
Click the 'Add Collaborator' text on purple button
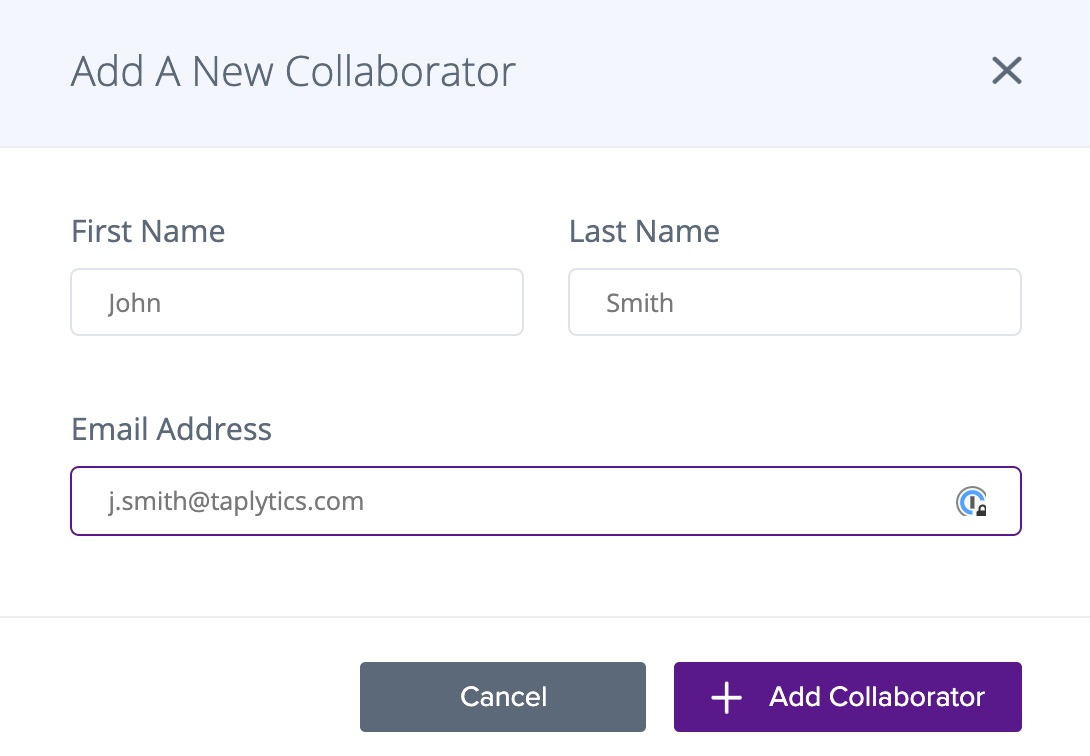pos(877,697)
